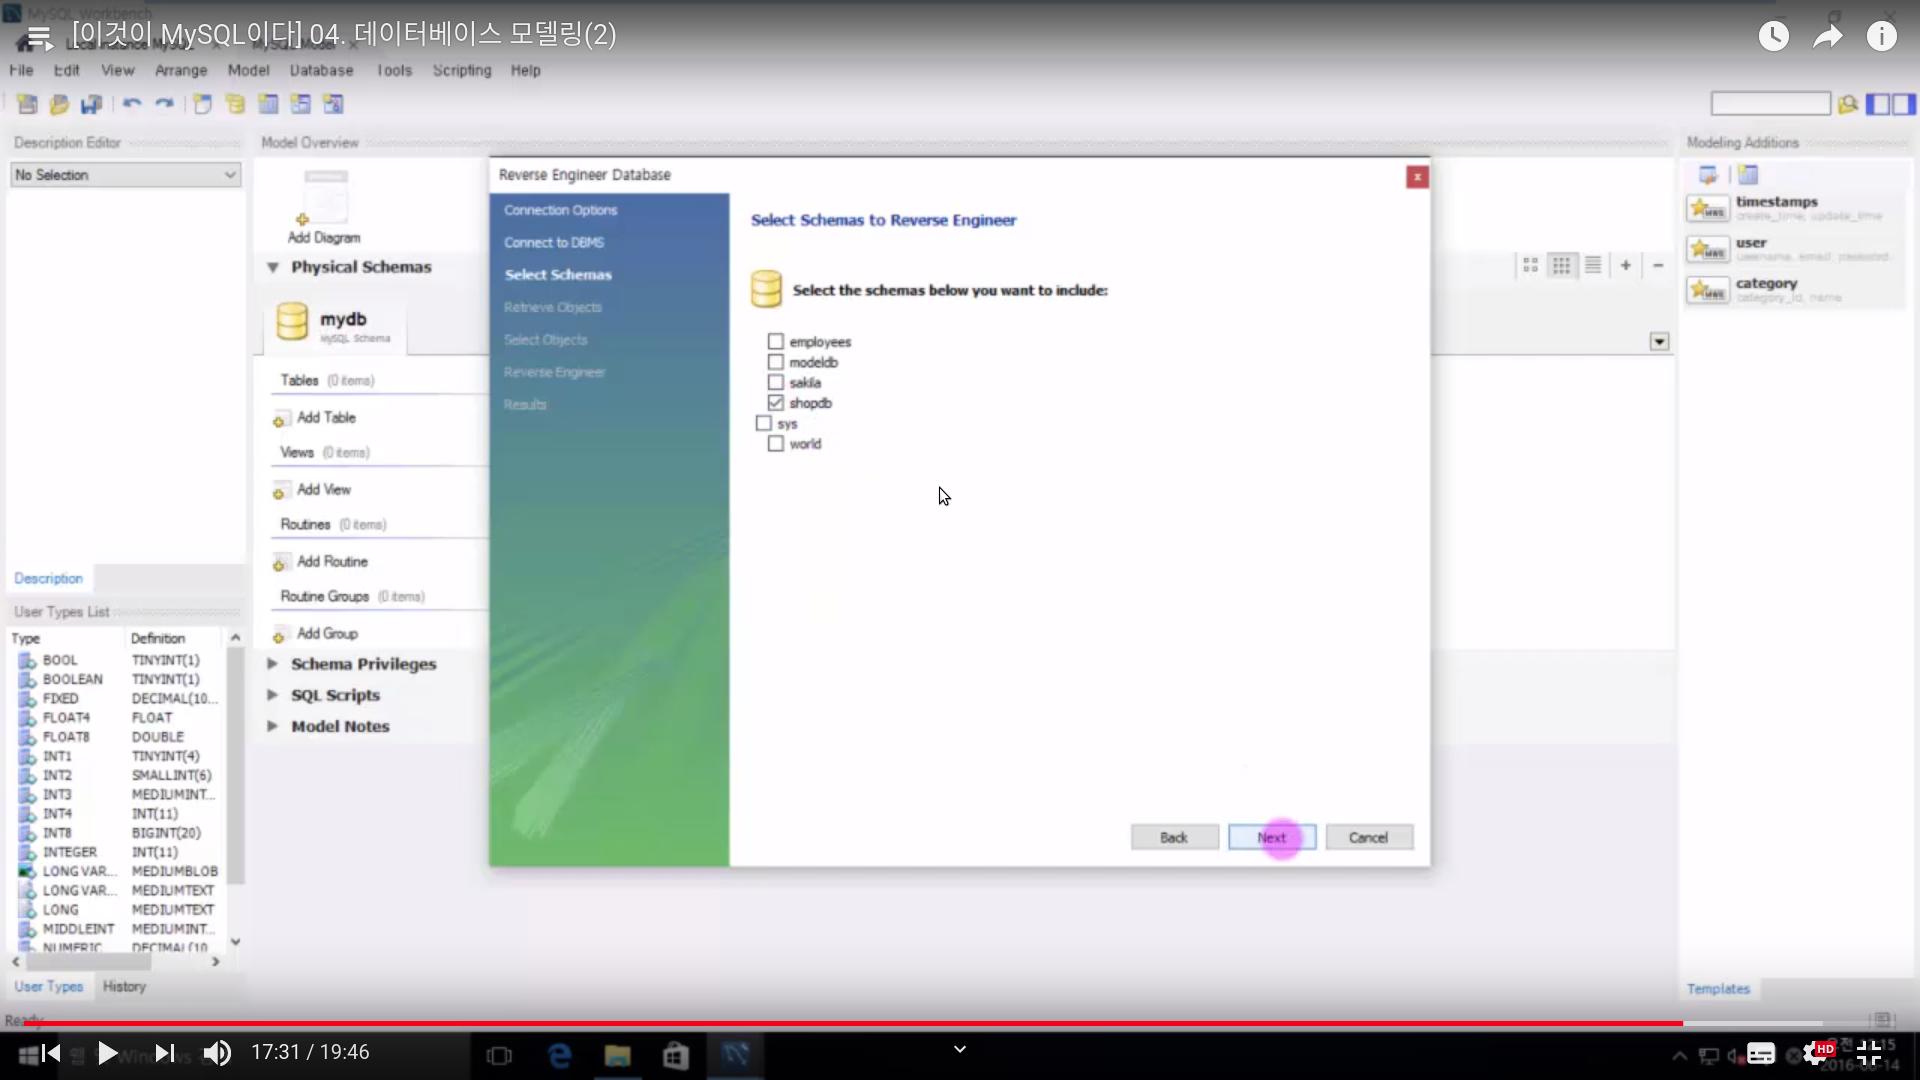
Task: Switch to small icons grid view
Action: 1561,265
